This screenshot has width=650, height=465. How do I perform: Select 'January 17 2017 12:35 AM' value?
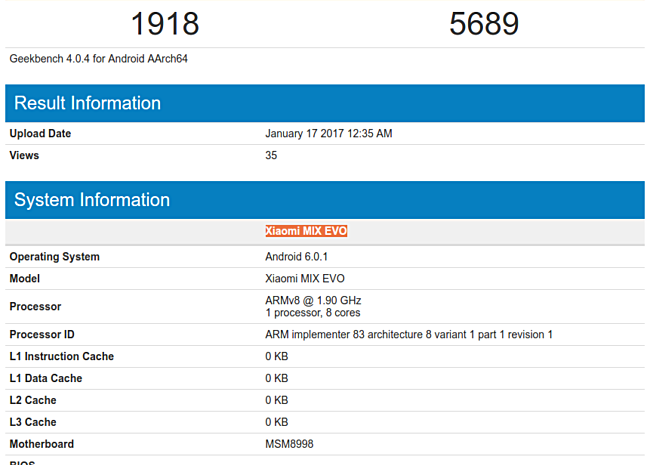329,133
